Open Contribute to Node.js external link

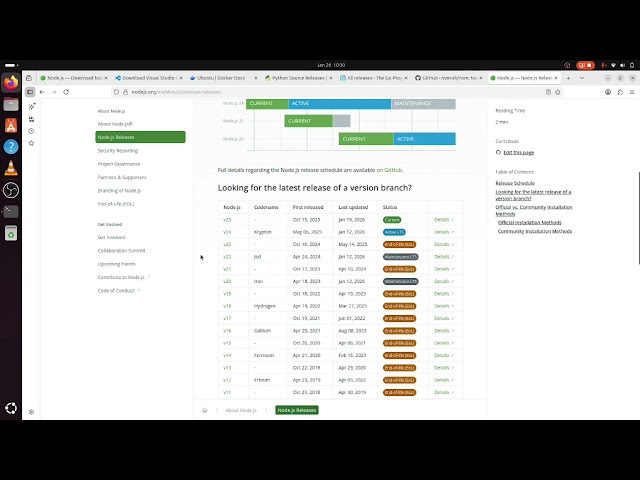tap(124, 277)
